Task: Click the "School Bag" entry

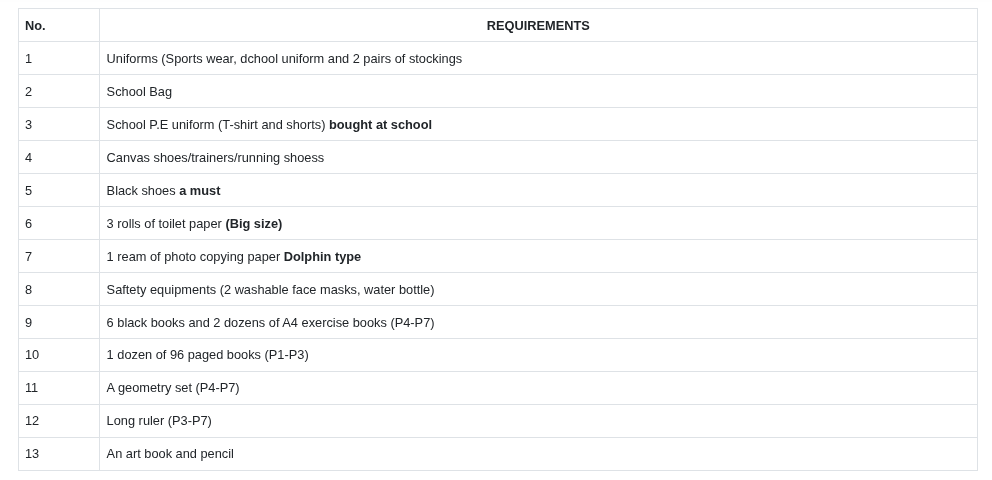Action: point(139,92)
